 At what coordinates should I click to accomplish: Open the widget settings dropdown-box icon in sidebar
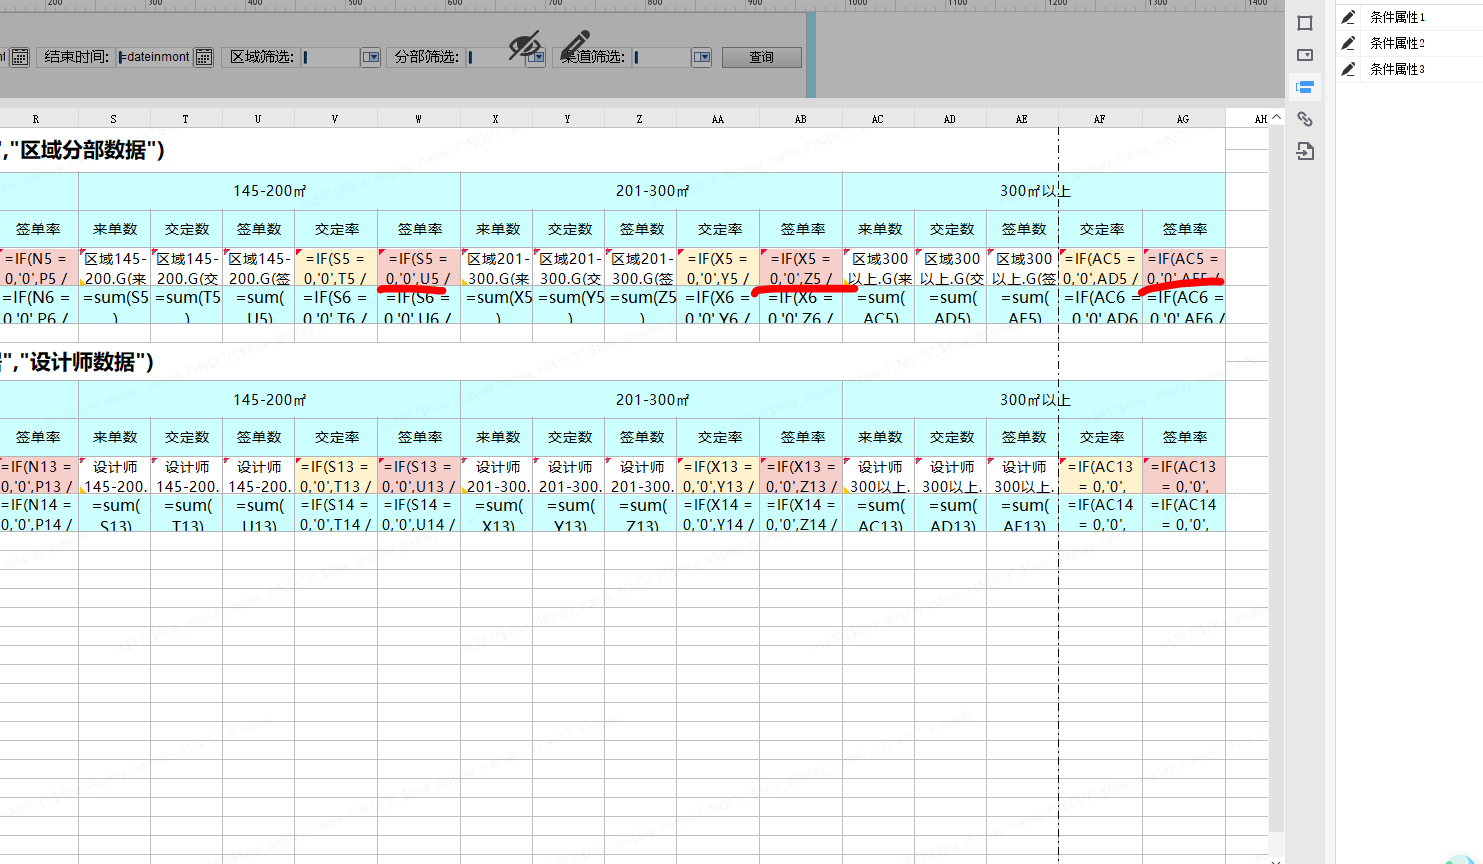click(x=1305, y=55)
